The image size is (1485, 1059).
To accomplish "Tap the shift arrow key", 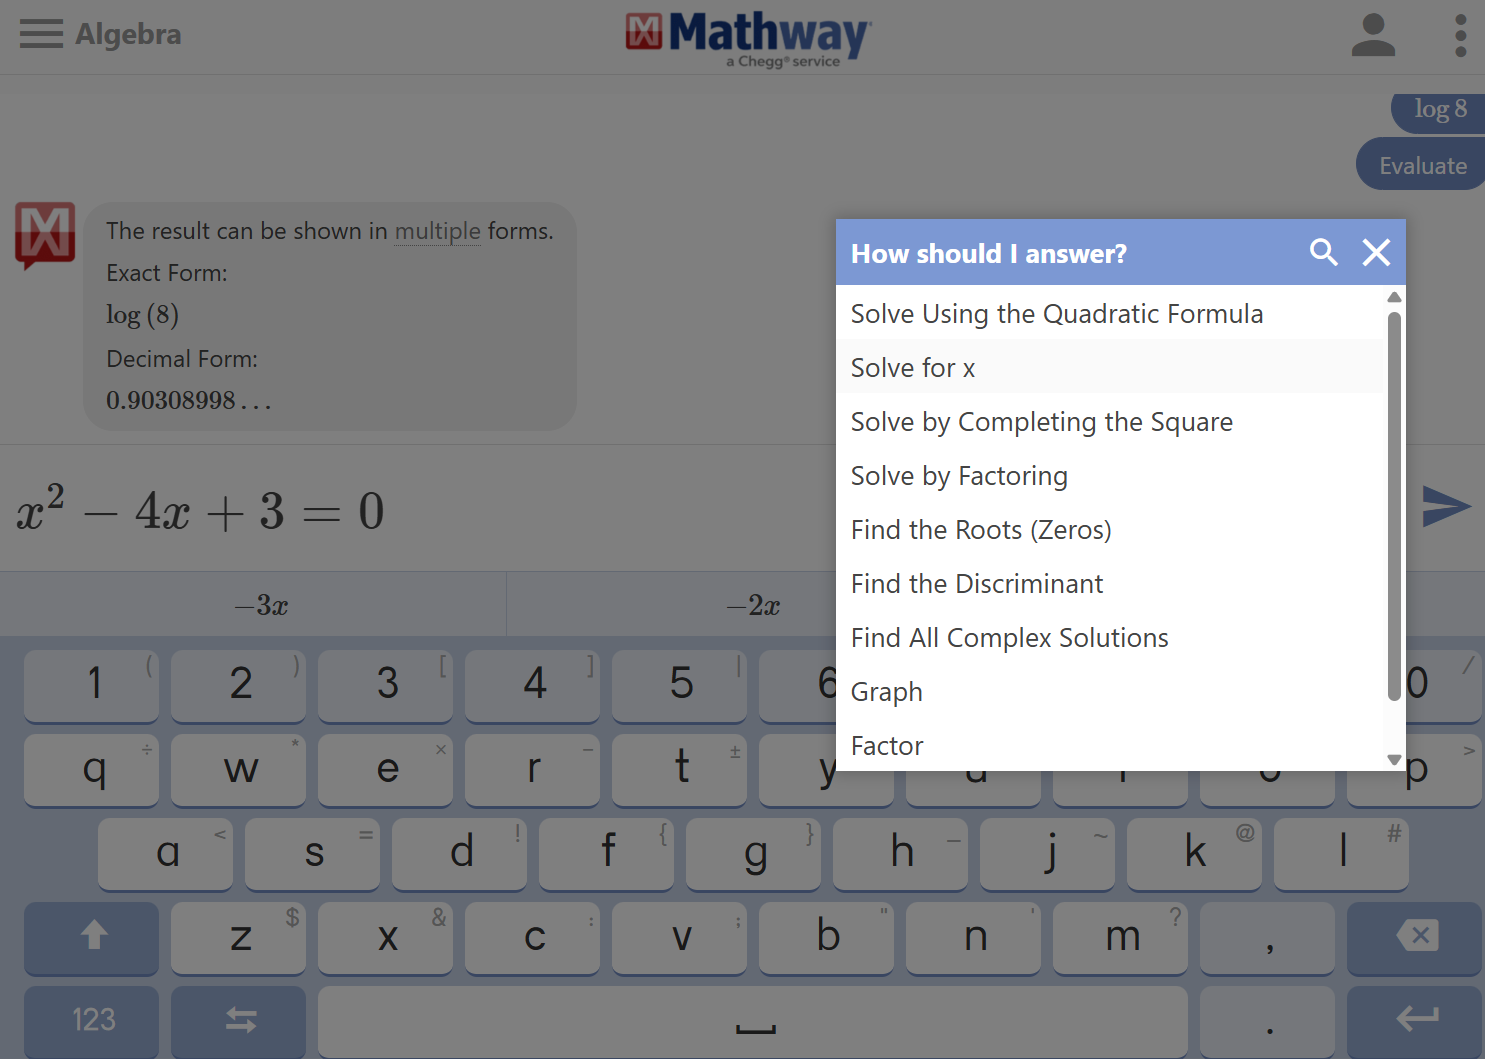I will (x=92, y=937).
